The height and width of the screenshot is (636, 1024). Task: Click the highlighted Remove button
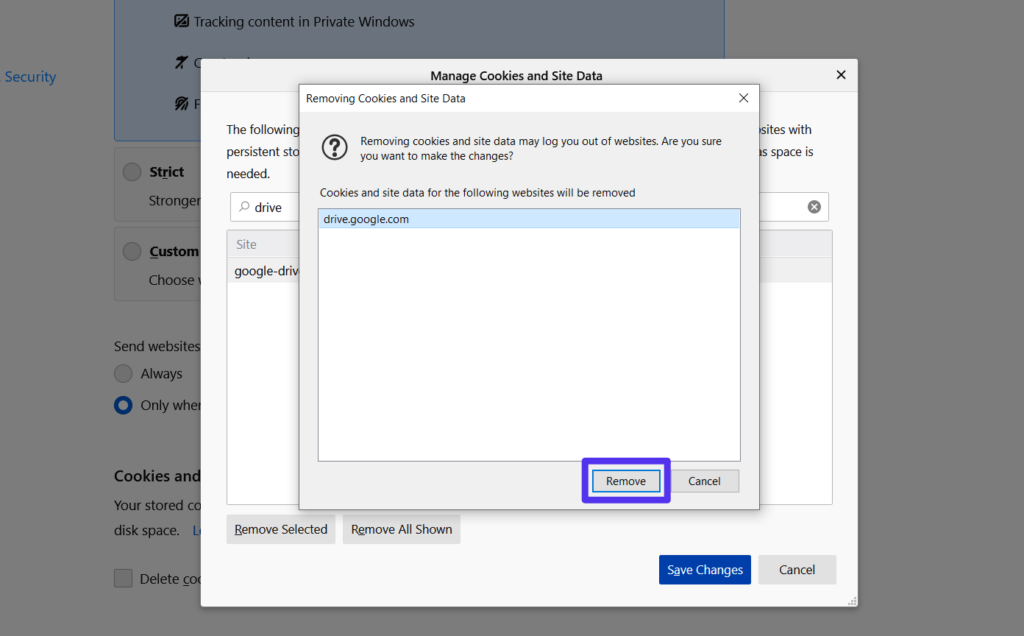pyautogui.click(x=625, y=480)
